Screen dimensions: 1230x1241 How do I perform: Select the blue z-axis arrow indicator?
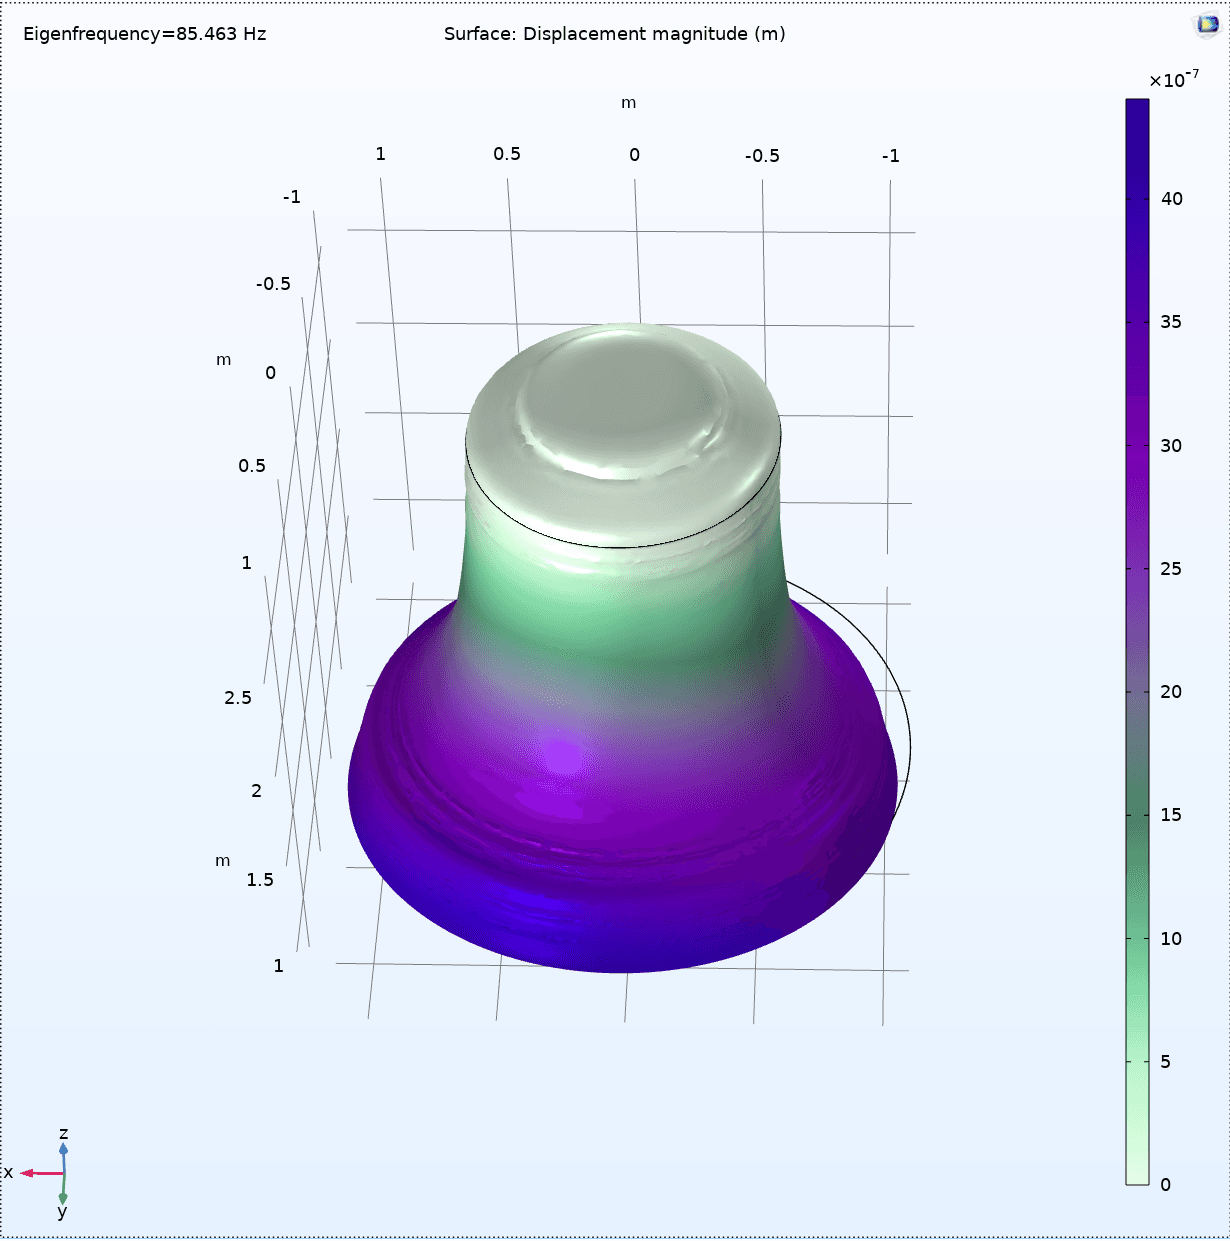[62, 1150]
